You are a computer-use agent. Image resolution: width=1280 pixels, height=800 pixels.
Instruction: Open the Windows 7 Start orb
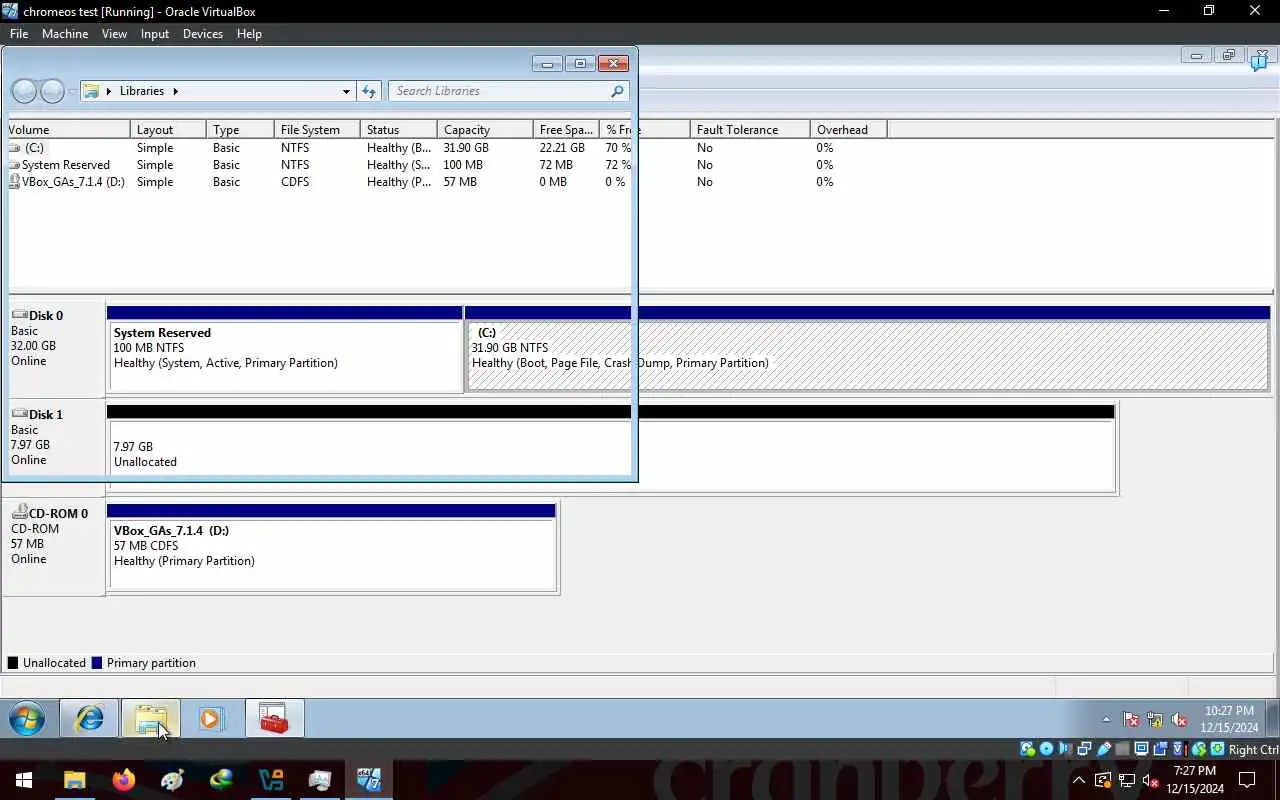click(27, 718)
